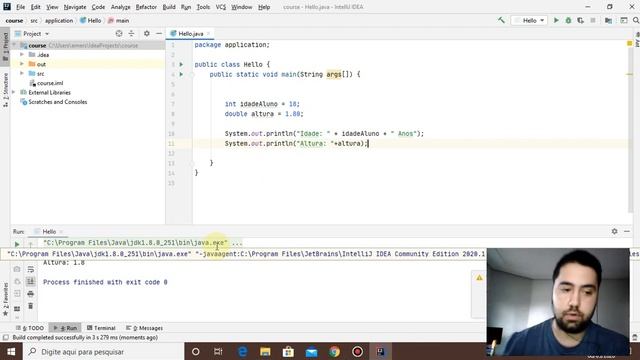The width and height of the screenshot is (640, 360).
Task: Open the Hello run configuration dropdown
Action: coord(529,20)
